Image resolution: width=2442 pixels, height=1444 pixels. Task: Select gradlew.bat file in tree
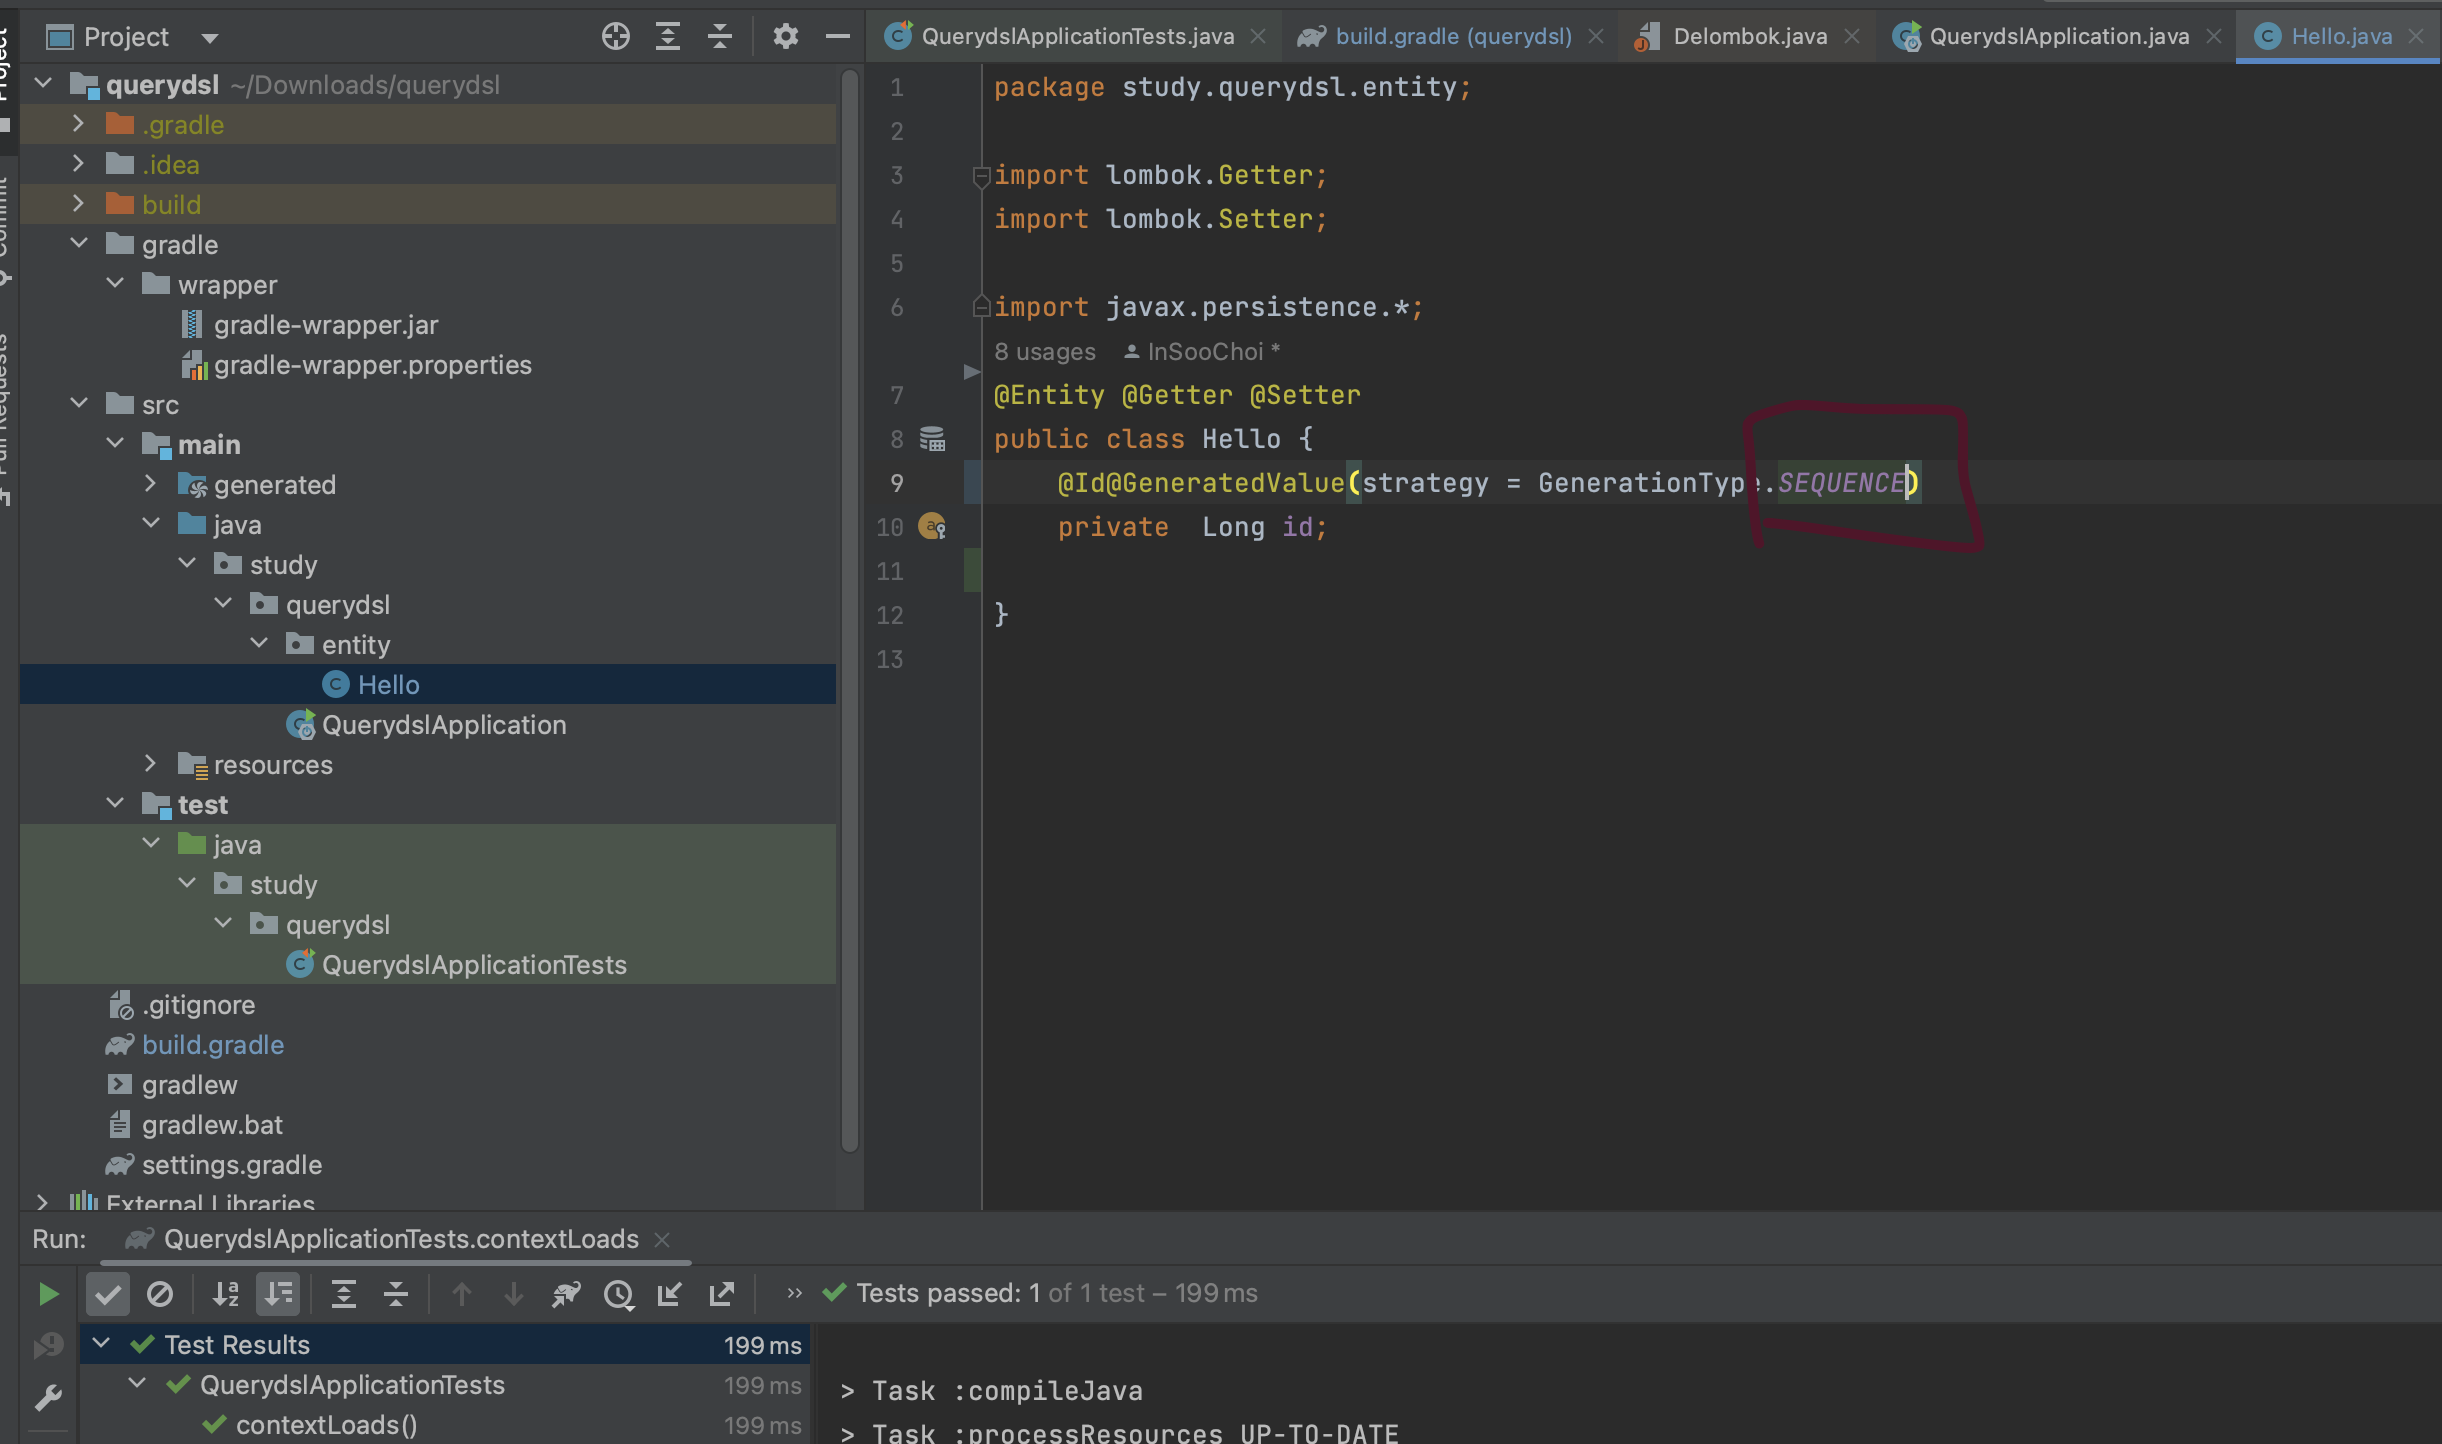212,1125
